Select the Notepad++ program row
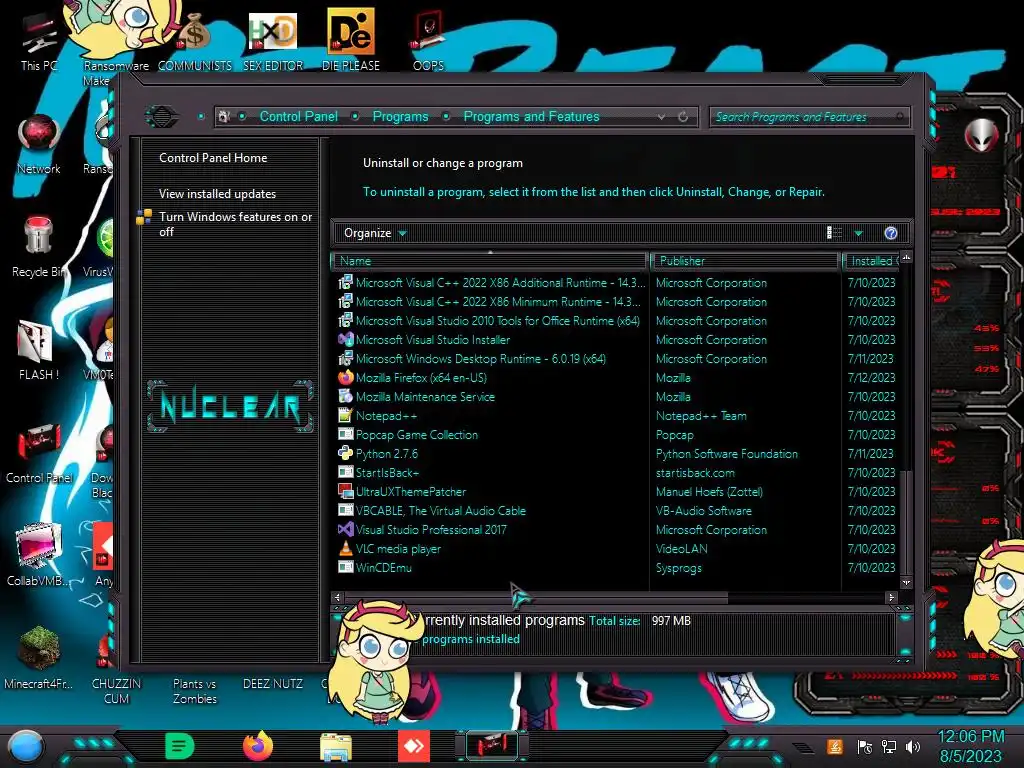The width and height of the screenshot is (1024, 768). pos(616,416)
